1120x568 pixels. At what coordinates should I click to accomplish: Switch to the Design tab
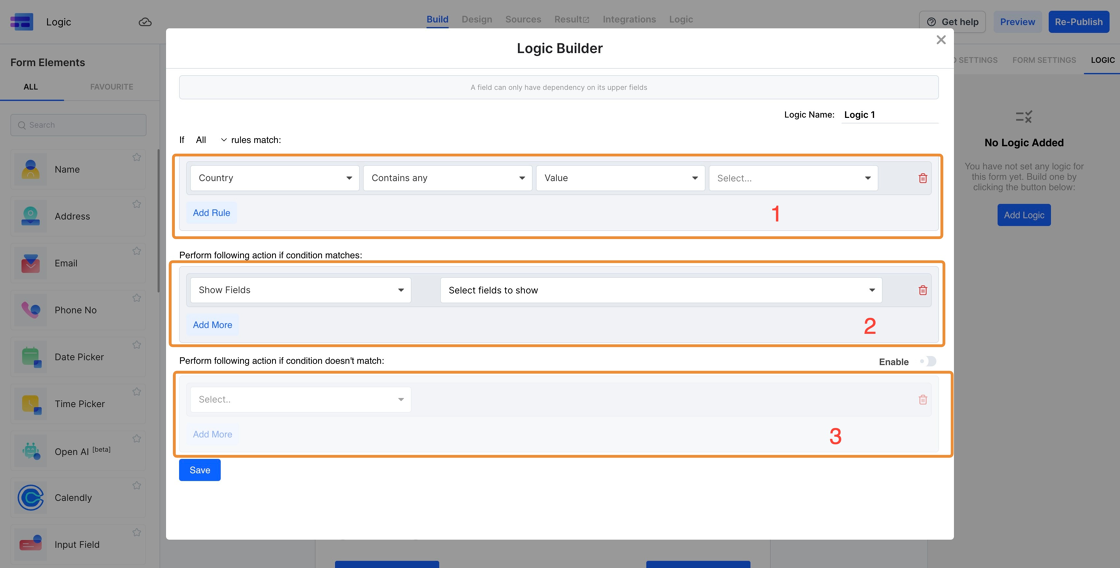[476, 19]
